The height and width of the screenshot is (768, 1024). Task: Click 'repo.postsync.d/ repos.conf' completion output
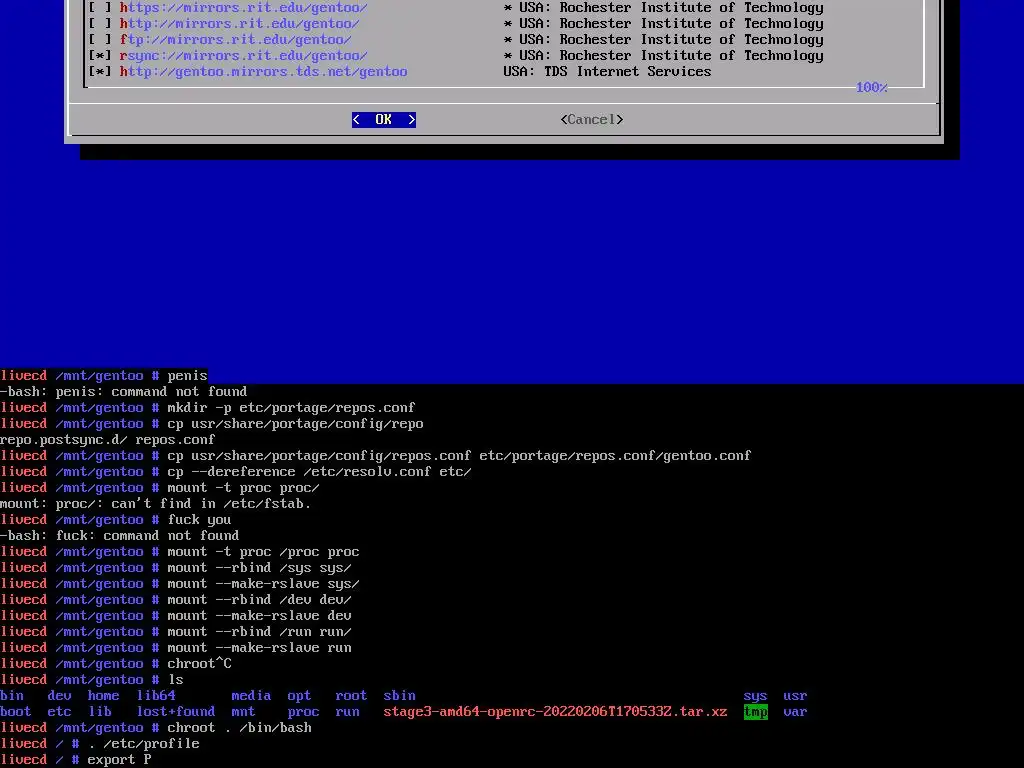coord(107,440)
